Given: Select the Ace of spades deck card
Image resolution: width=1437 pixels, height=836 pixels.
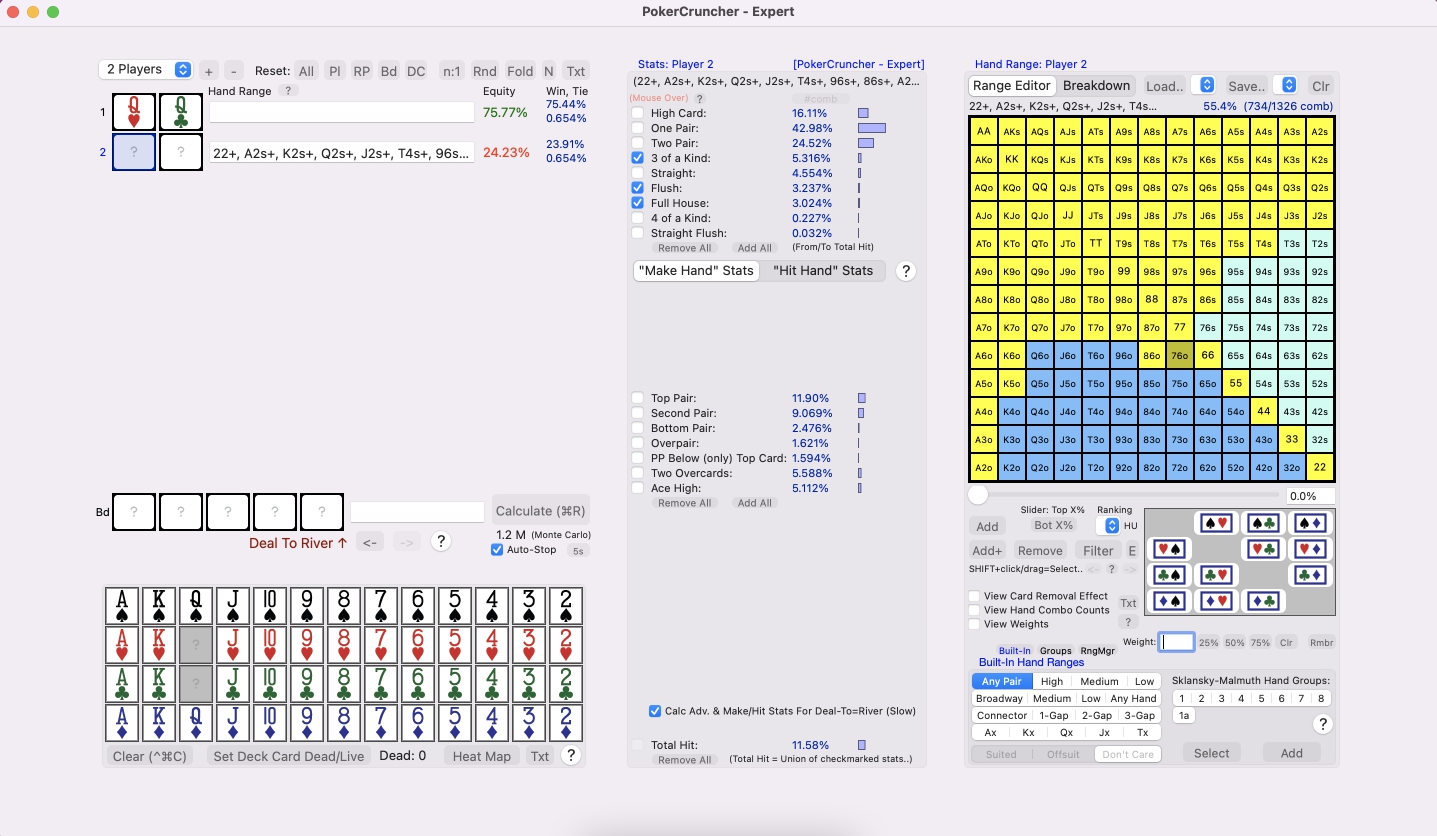Looking at the screenshot, I should pos(124,607).
